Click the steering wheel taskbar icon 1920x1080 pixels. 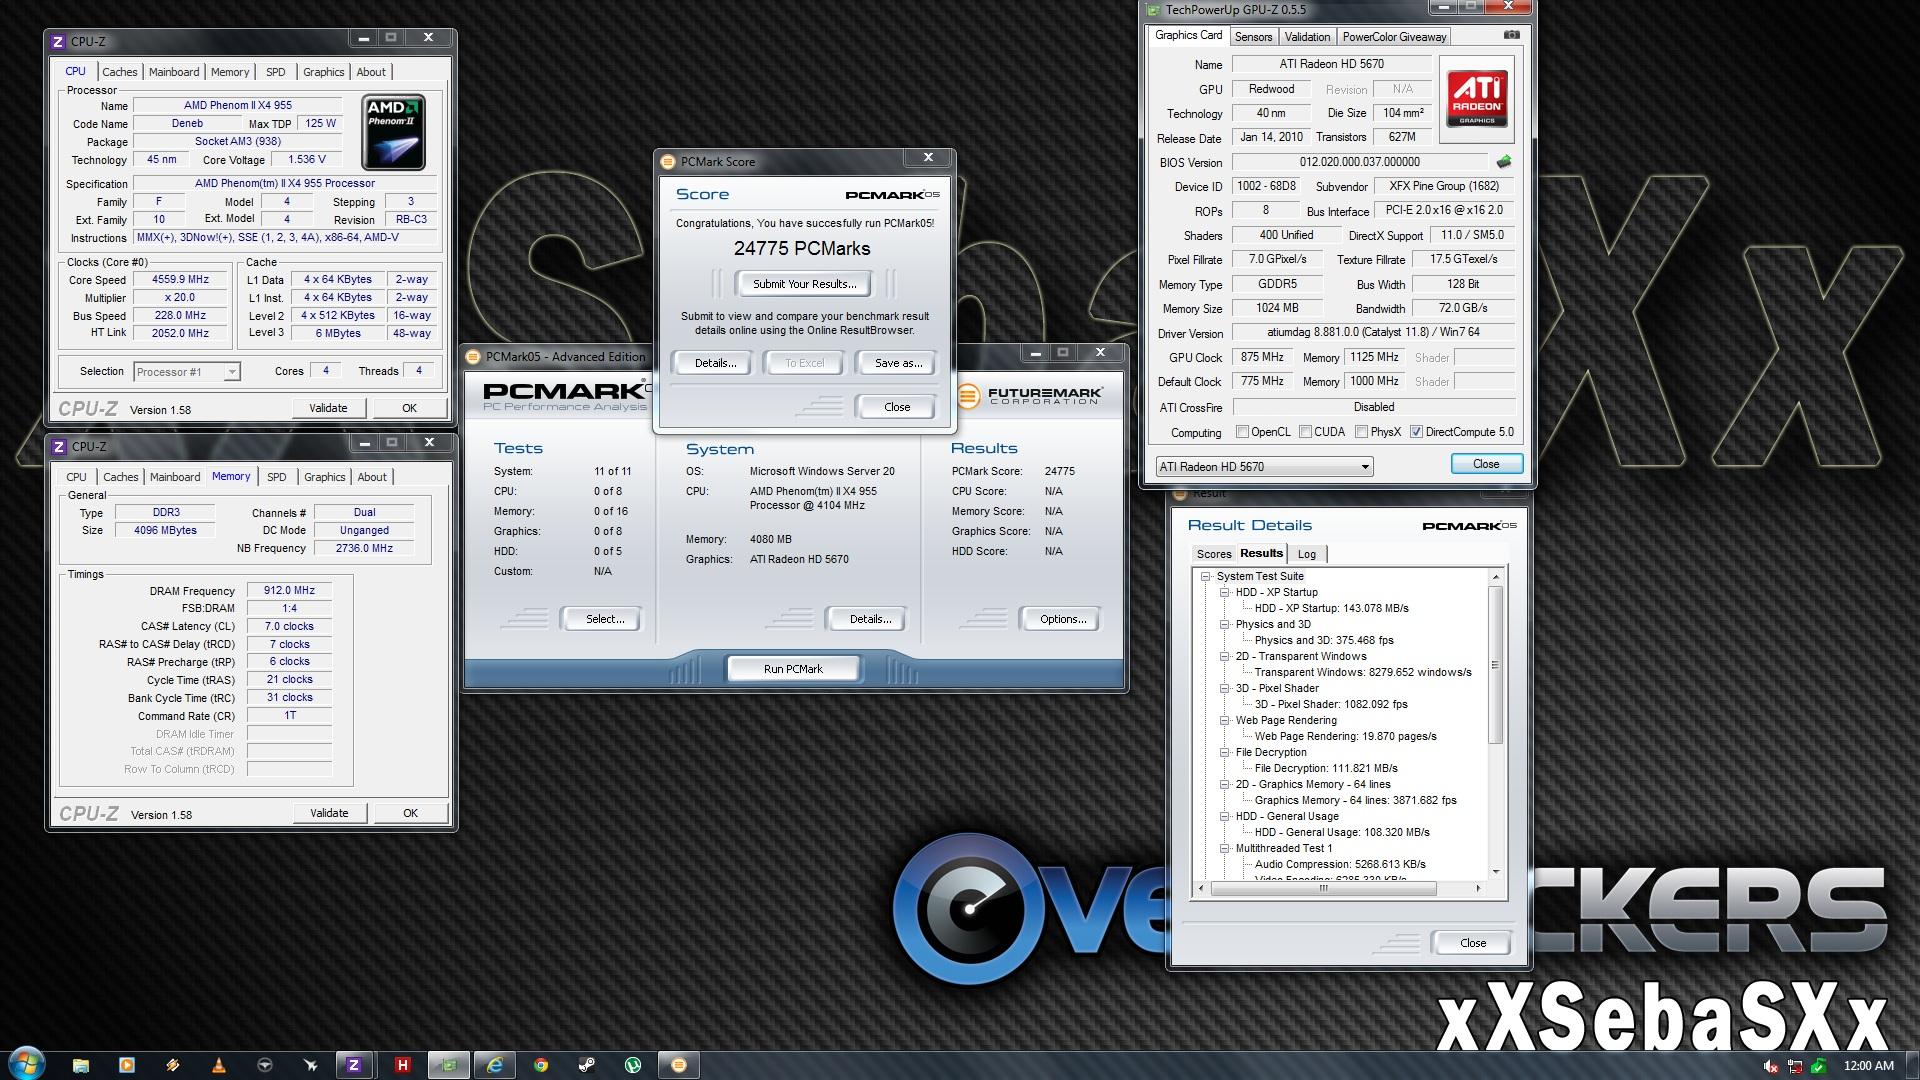265,1065
